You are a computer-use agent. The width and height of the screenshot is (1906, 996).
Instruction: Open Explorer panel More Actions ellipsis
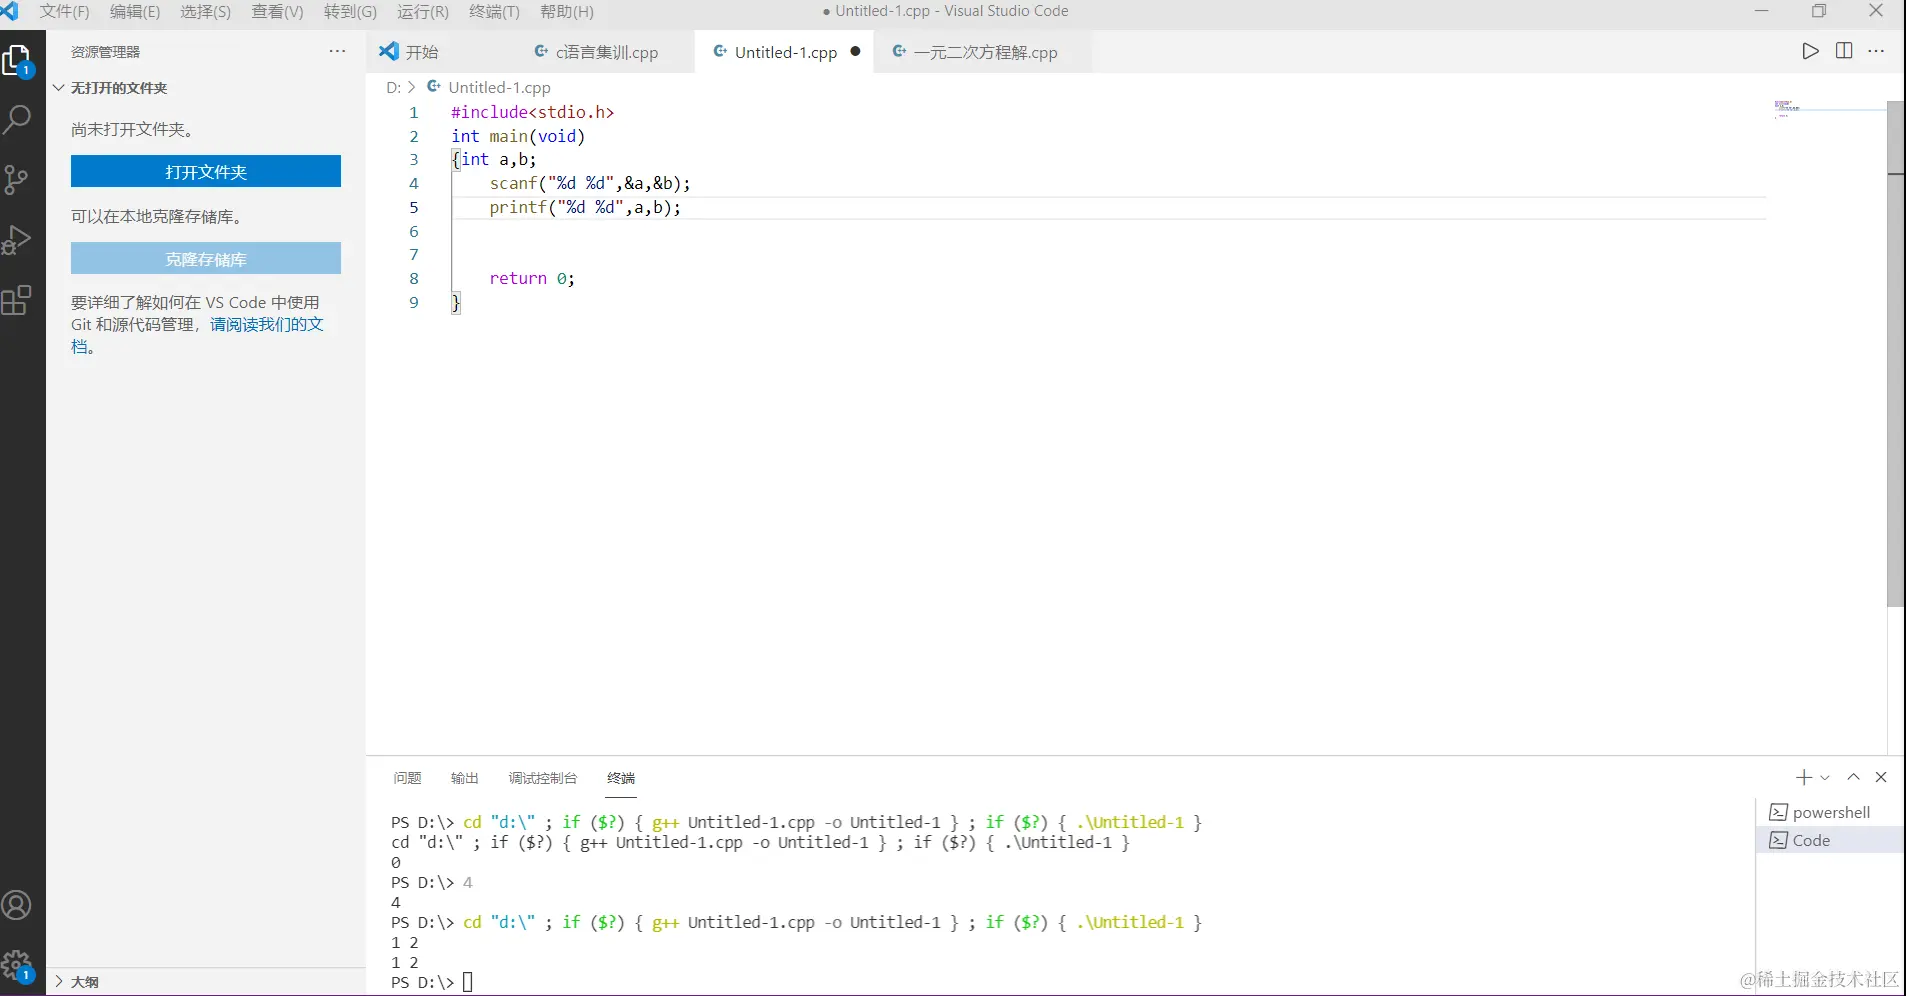338,51
